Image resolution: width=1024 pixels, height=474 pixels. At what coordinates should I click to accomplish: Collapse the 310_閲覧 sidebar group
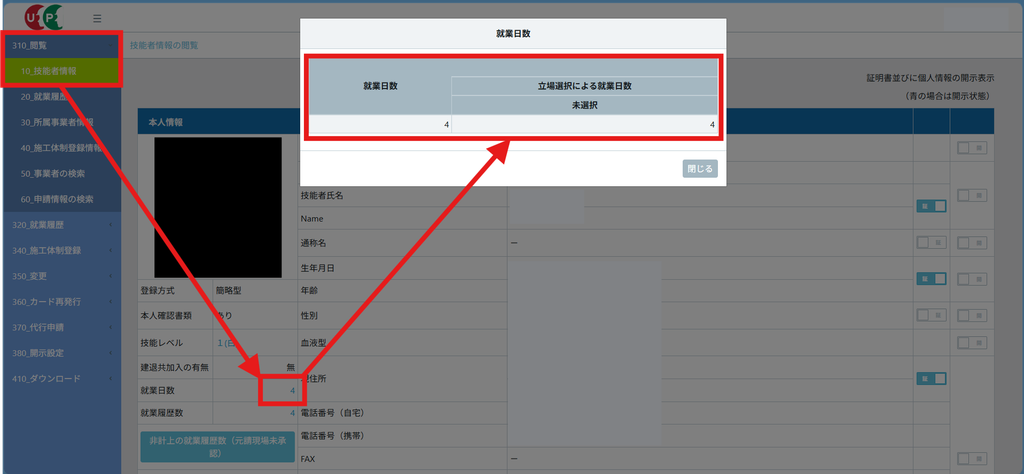click(x=61, y=45)
